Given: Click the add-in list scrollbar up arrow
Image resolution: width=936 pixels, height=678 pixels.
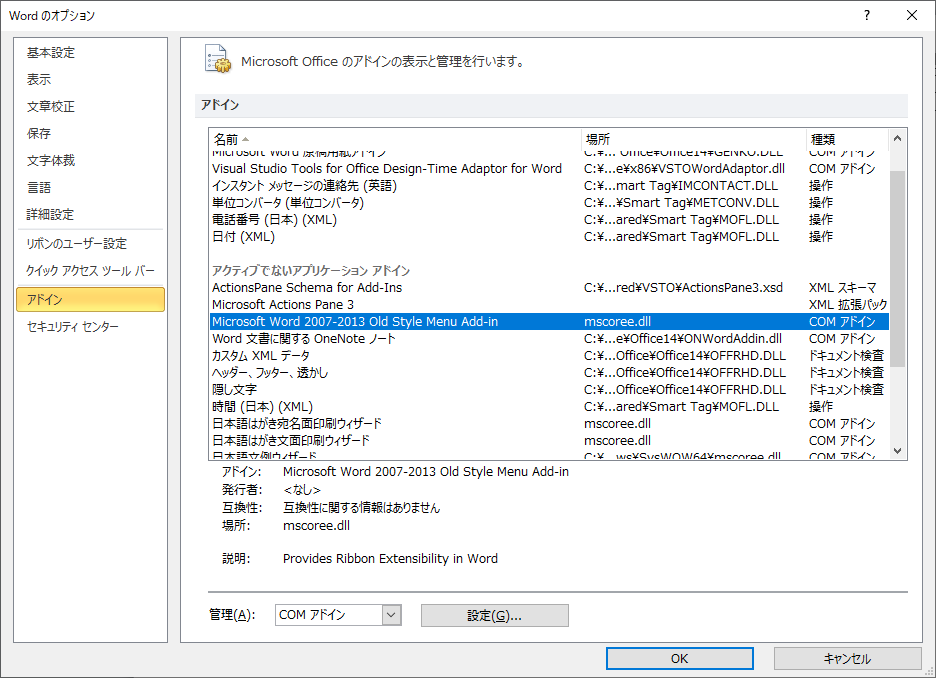Looking at the screenshot, I should coord(897,139).
